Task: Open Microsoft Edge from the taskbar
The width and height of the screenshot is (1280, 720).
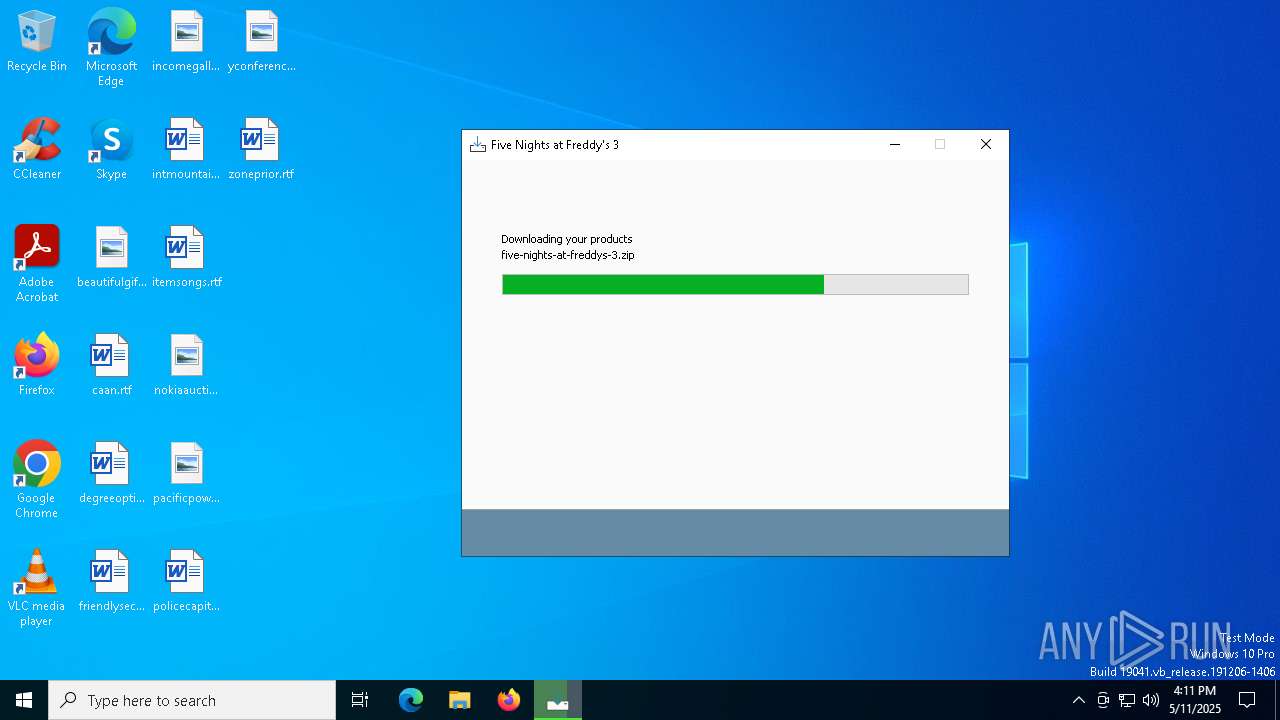Action: [x=411, y=700]
